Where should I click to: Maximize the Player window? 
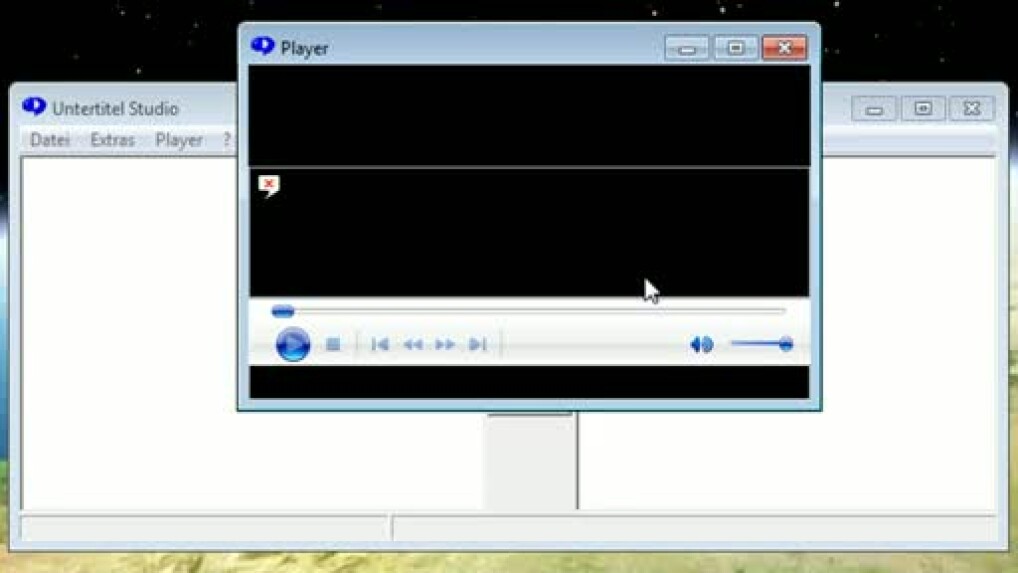(x=735, y=48)
